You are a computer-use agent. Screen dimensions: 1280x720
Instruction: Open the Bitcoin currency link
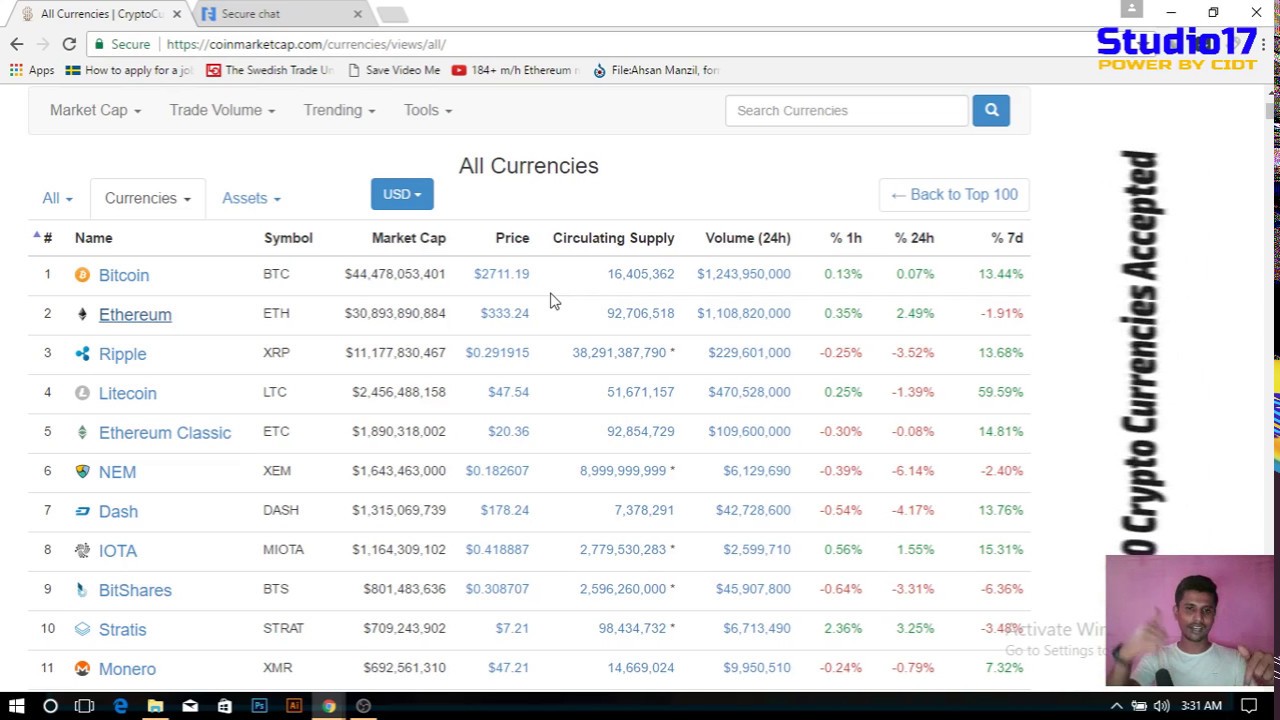click(x=124, y=275)
